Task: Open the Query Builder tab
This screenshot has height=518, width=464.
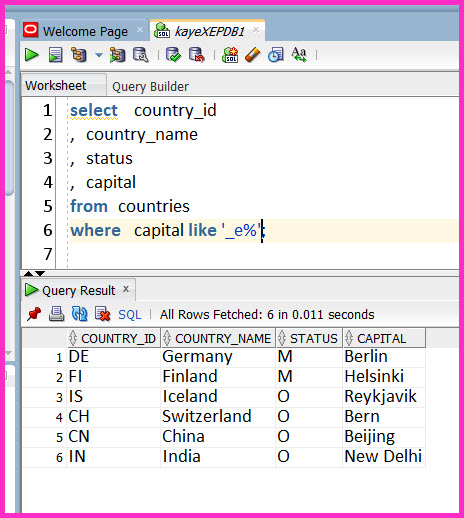Action: tap(150, 87)
